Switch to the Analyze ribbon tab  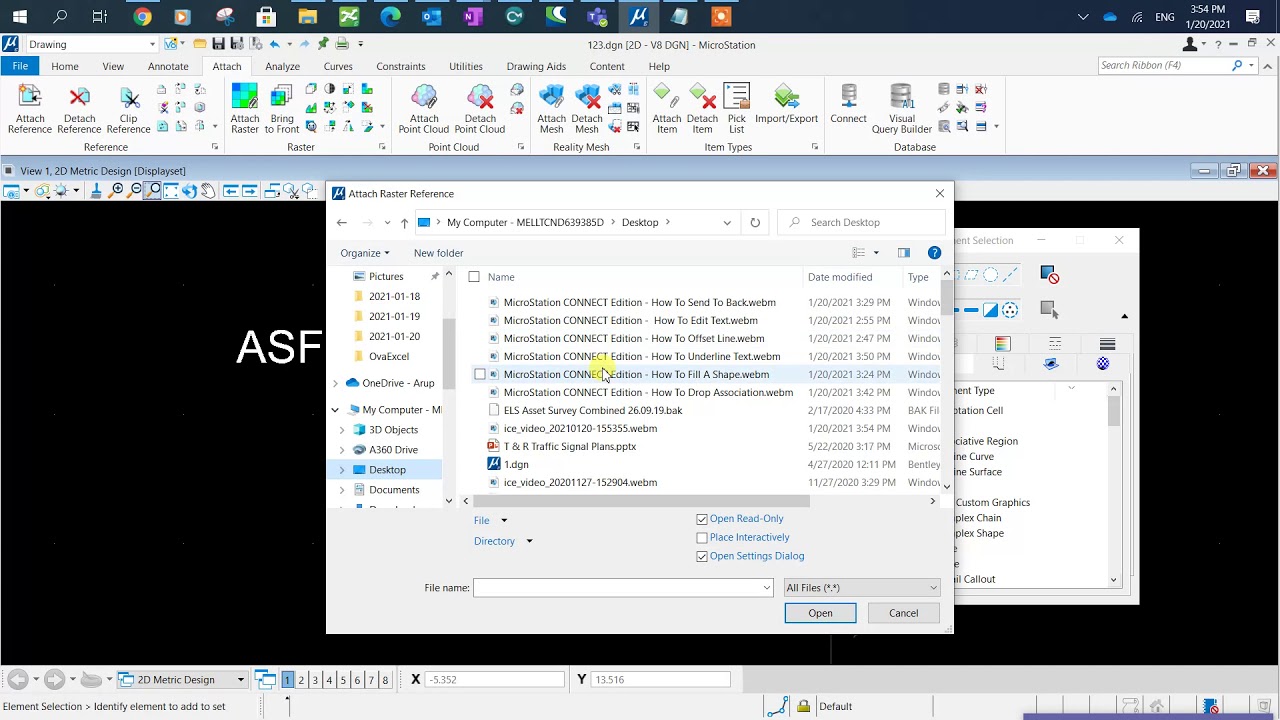282,66
